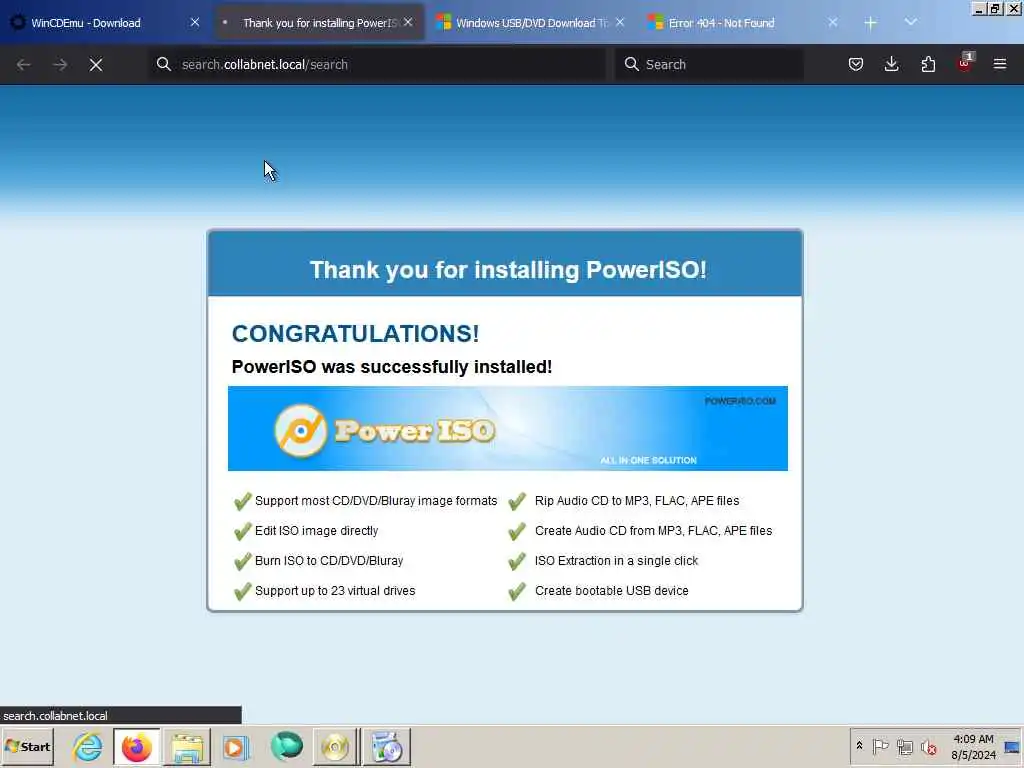Viewport: 1024px width, 768px height.
Task: Click Burn ISO to CD/DVD/Bluray text
Action: tap(329, 561)
